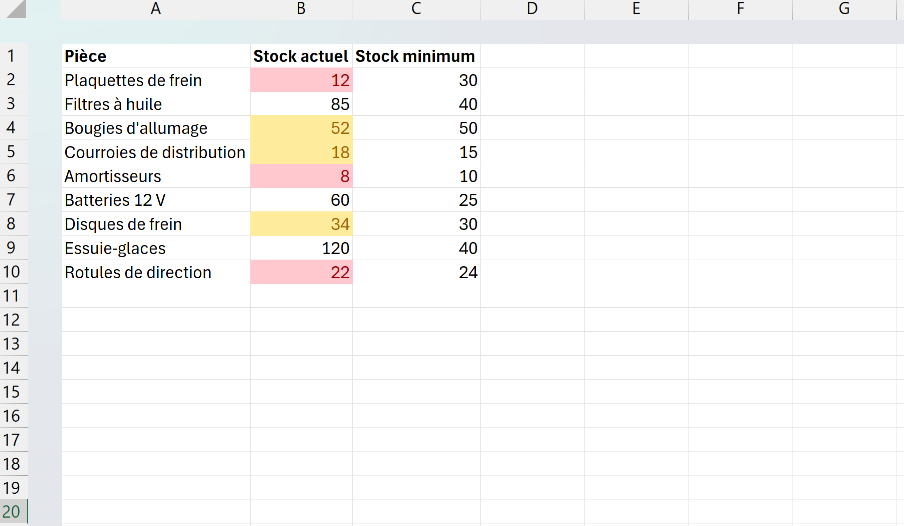This screenshot has height=526, width=904.
Task: Select the 'Disques de frein' cell
Action: tap(156, 224)
